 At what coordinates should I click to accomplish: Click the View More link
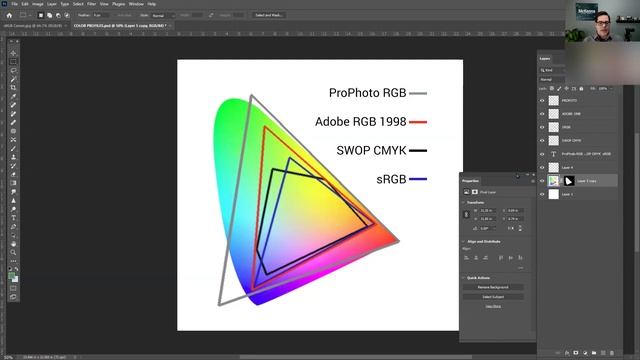[493, 307]
